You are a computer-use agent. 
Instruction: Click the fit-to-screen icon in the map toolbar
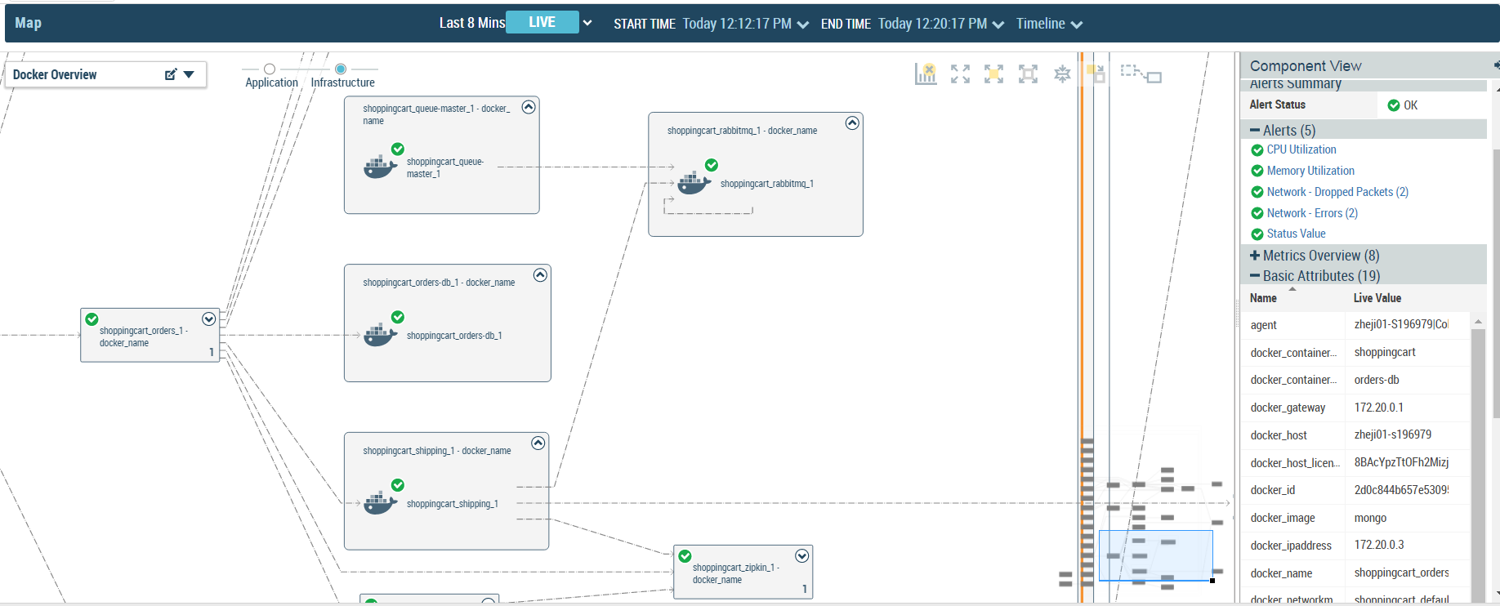pyautogui.click(x=1027, y=73)
